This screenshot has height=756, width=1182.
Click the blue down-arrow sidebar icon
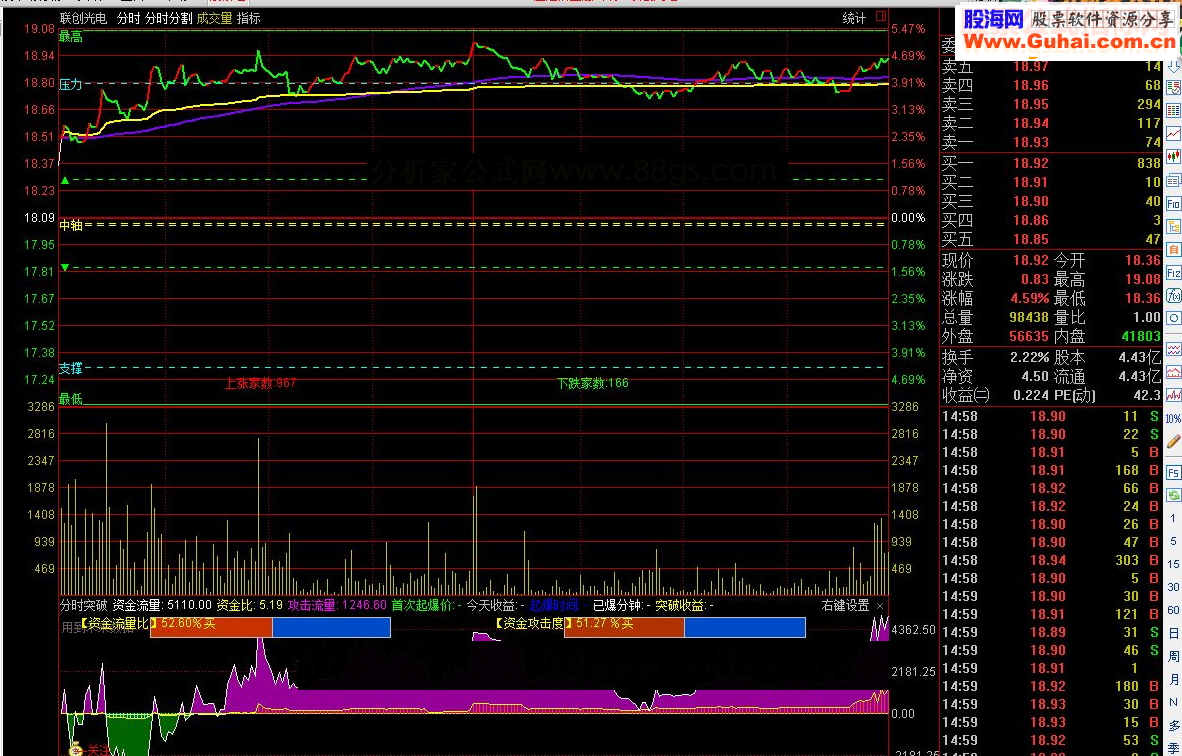(x=1173, y=66)
